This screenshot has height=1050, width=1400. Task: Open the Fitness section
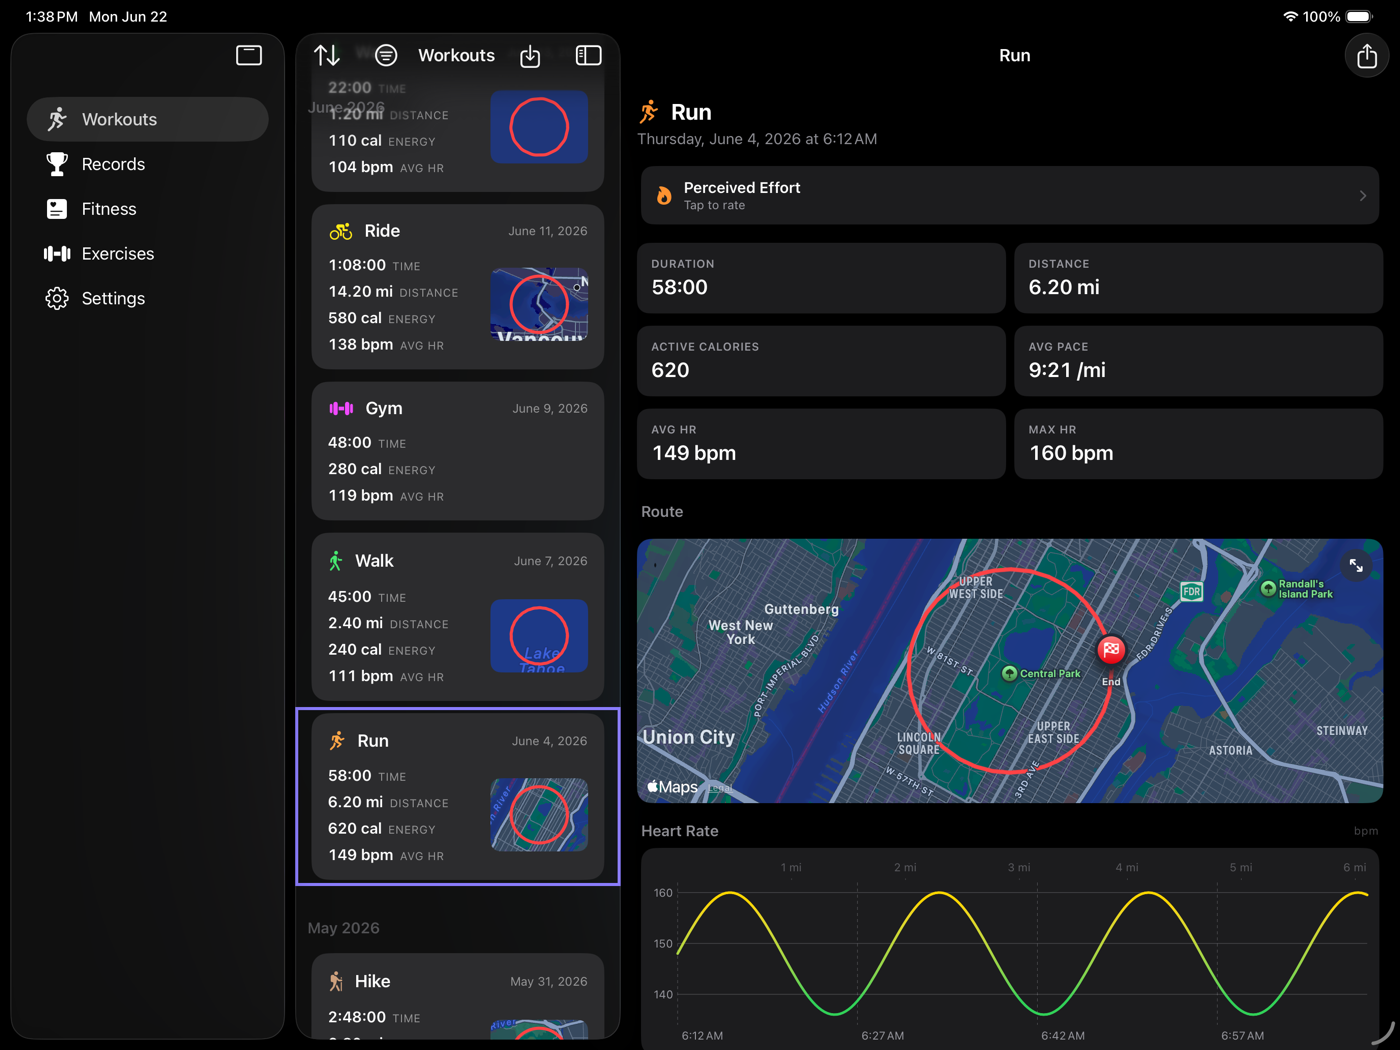click(148, 209)
